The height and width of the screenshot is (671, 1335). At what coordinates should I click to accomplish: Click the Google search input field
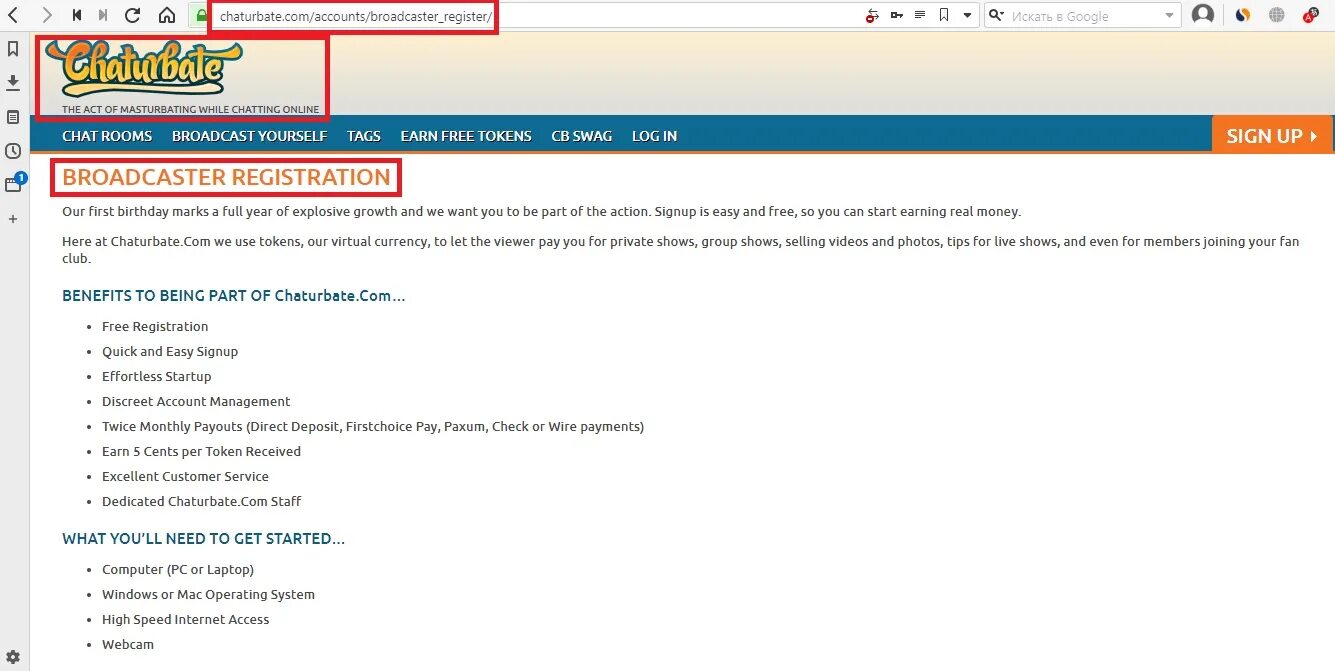(1085, 15)
